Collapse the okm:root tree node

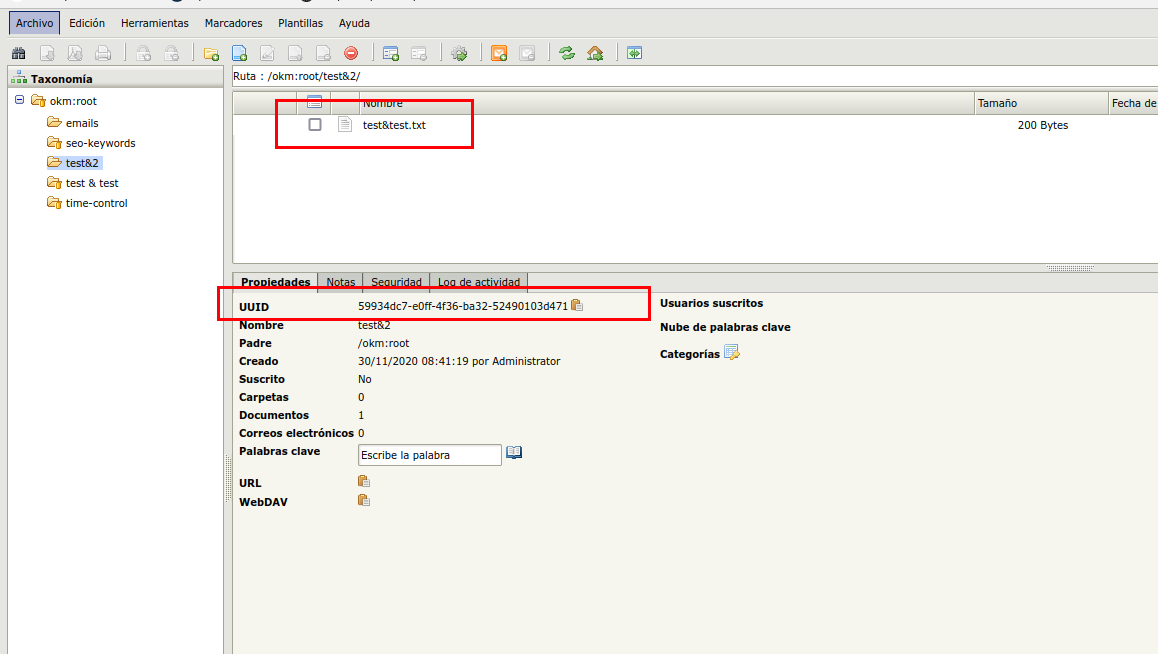tap(20, 100)
